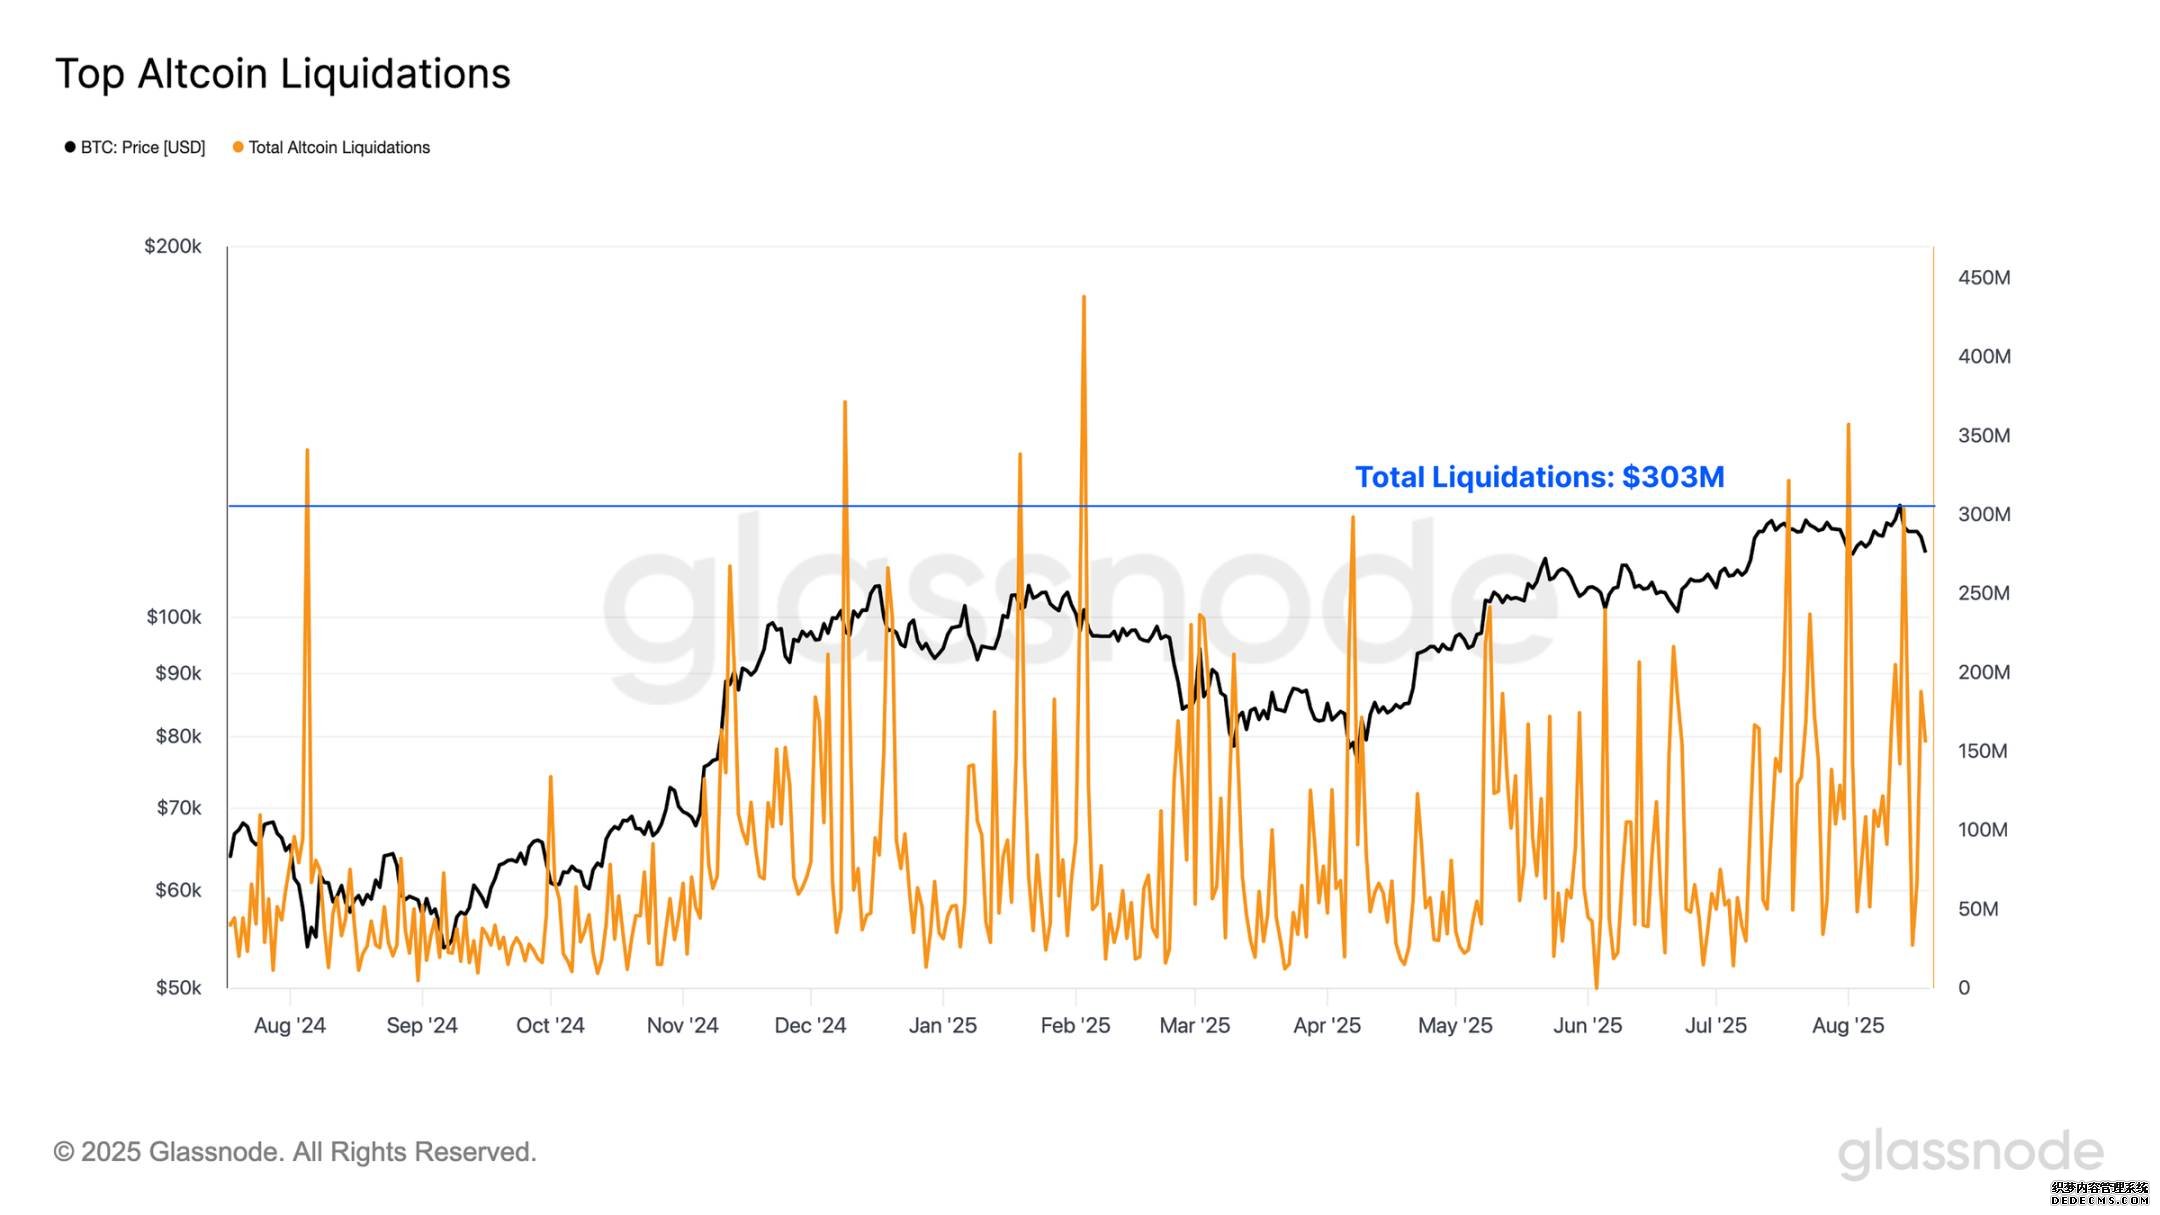
Task: Click the "Oct '24" date label
Action: tap(550, 1026)
